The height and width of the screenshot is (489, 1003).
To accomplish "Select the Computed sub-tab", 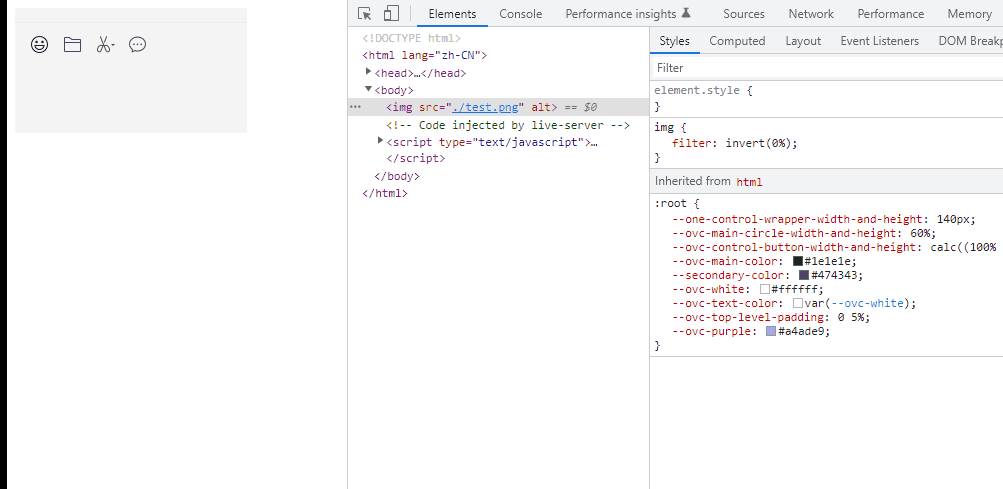I will [737, 41].
